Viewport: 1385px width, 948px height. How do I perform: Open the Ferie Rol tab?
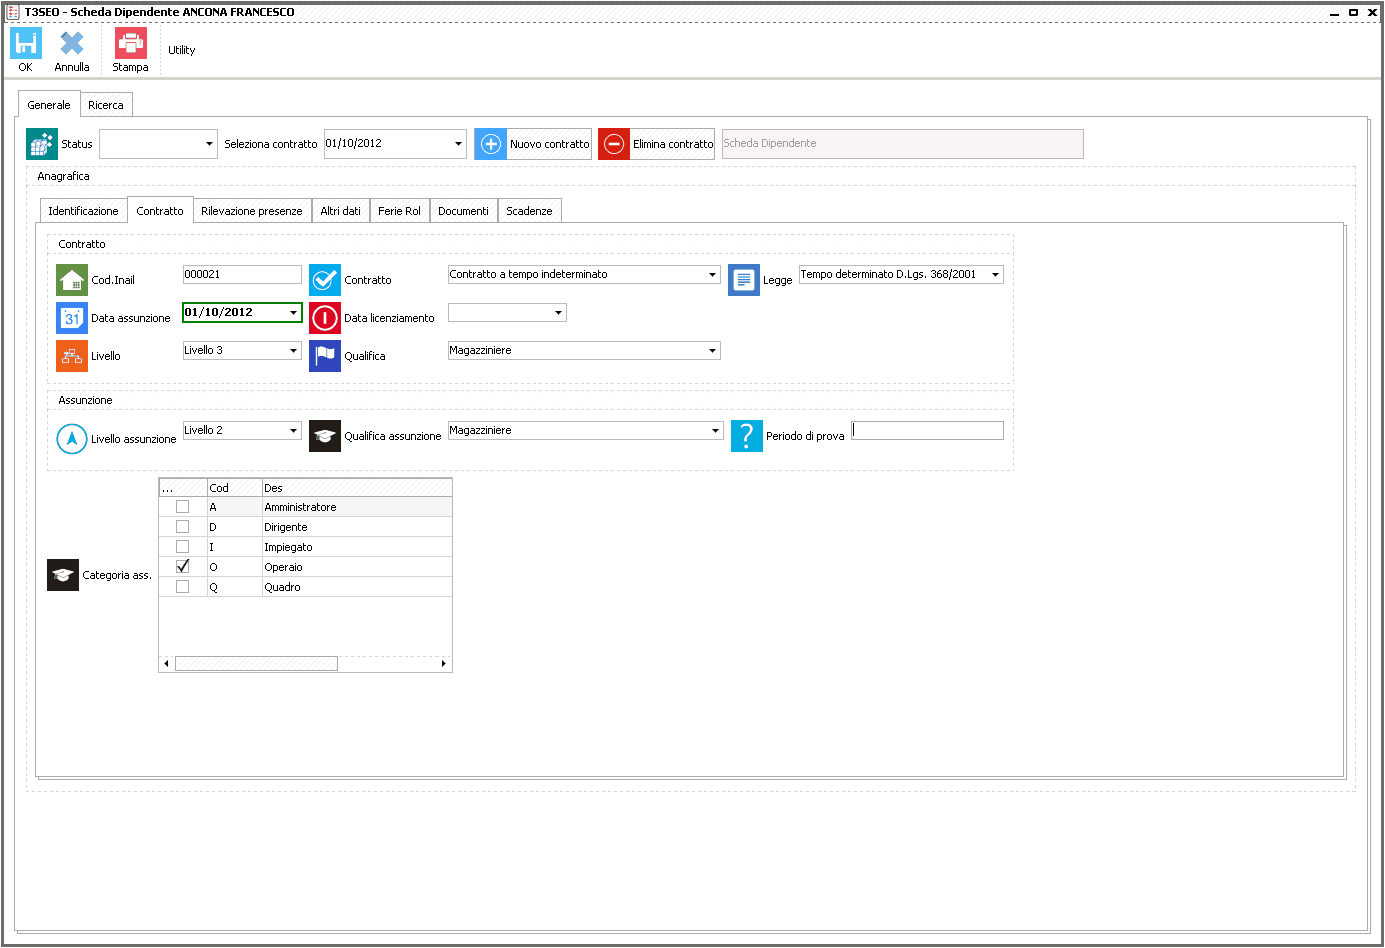pos(399,211)
